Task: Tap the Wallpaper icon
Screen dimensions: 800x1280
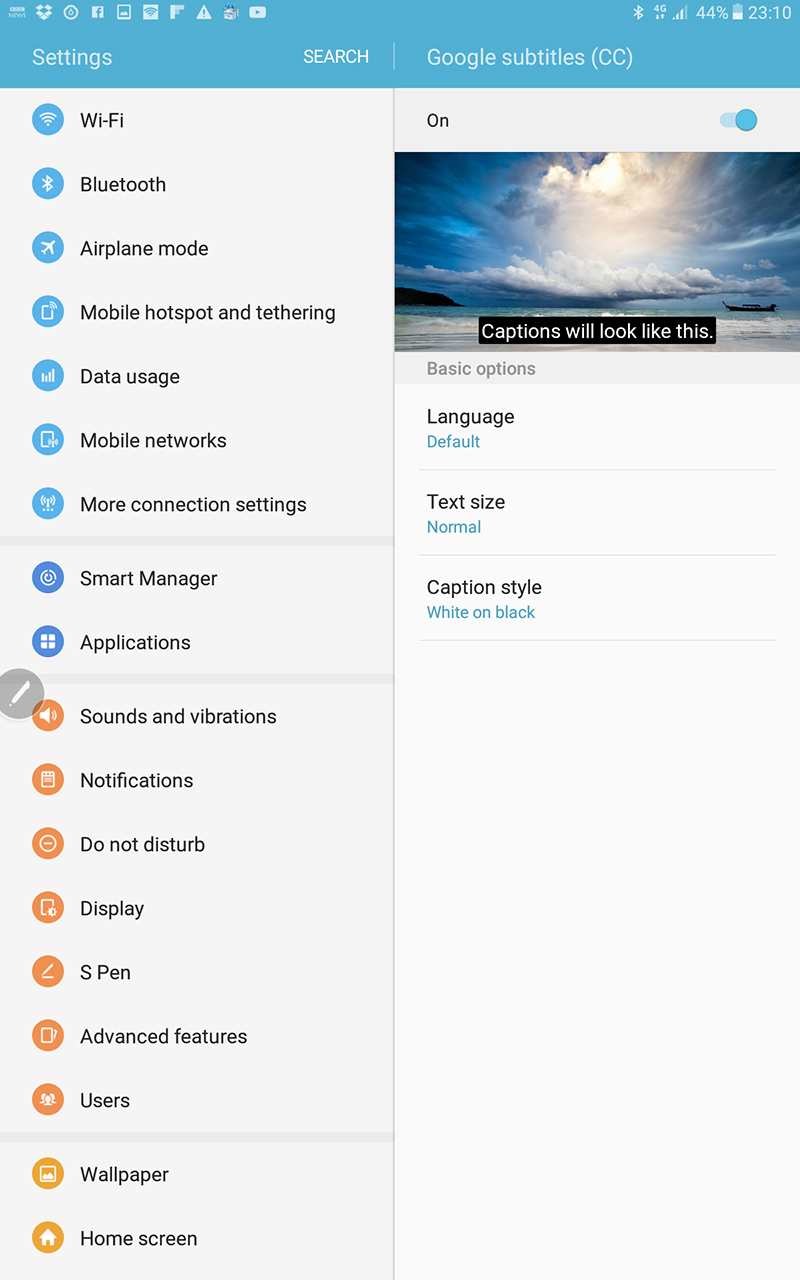Action: coord(48,1174)
